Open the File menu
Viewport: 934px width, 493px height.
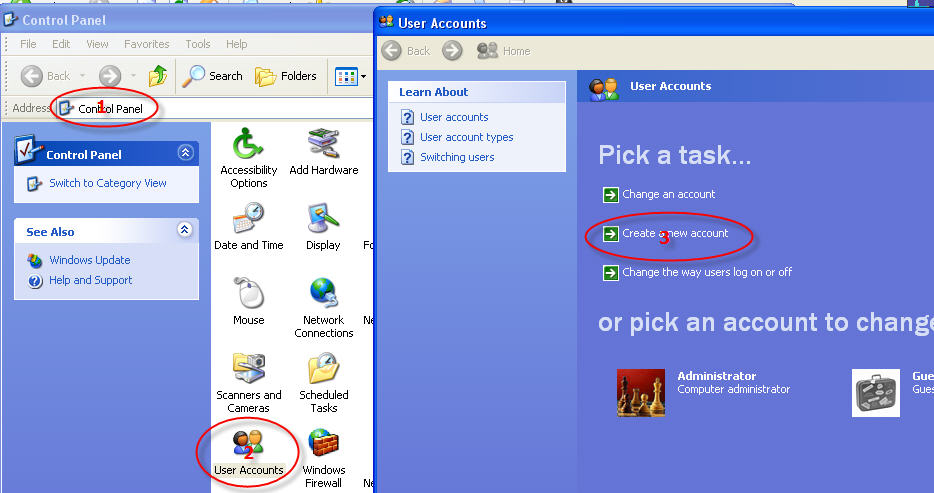[x=28, y=44]
